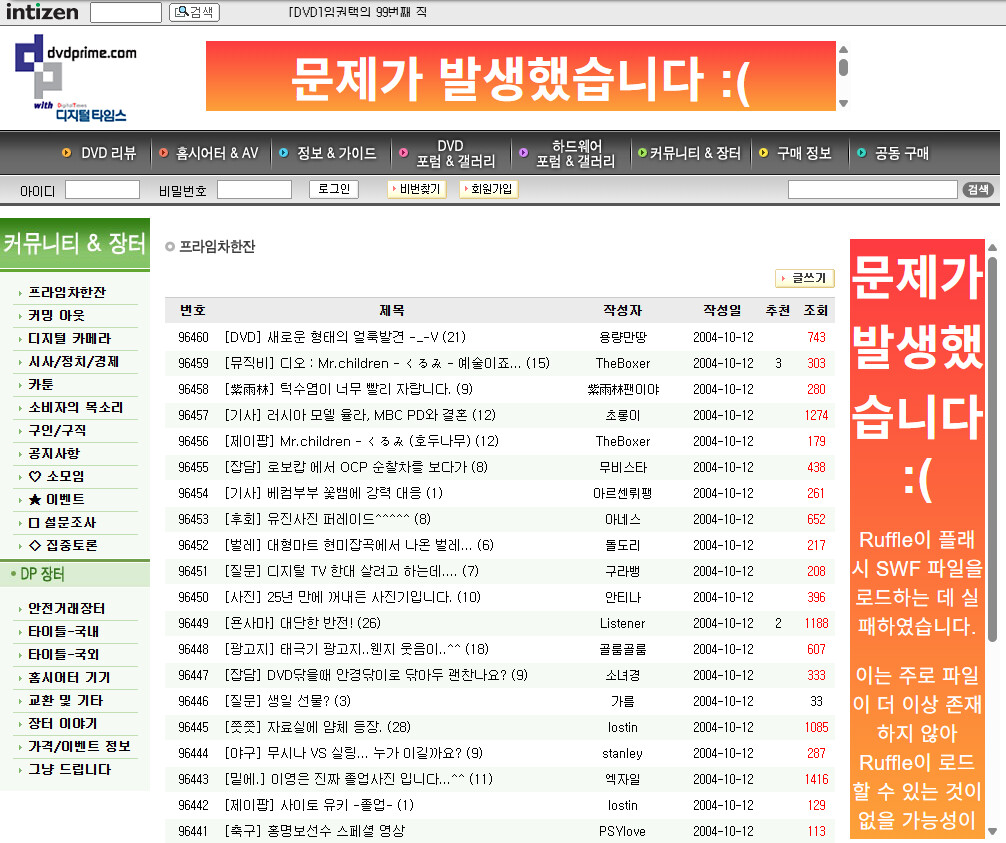Click the right ad panel scrollbar

pyautogui.click(x=991, y=450)
